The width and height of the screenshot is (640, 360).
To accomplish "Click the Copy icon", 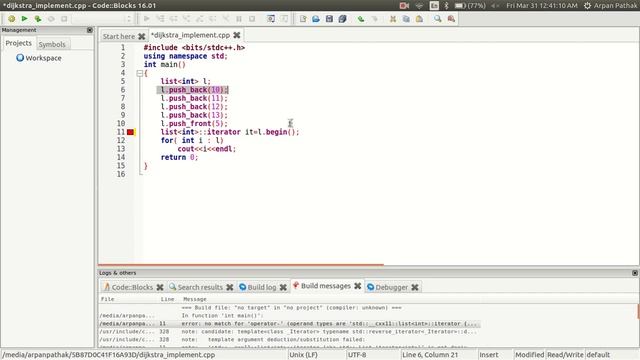I will tap(406, 19).
